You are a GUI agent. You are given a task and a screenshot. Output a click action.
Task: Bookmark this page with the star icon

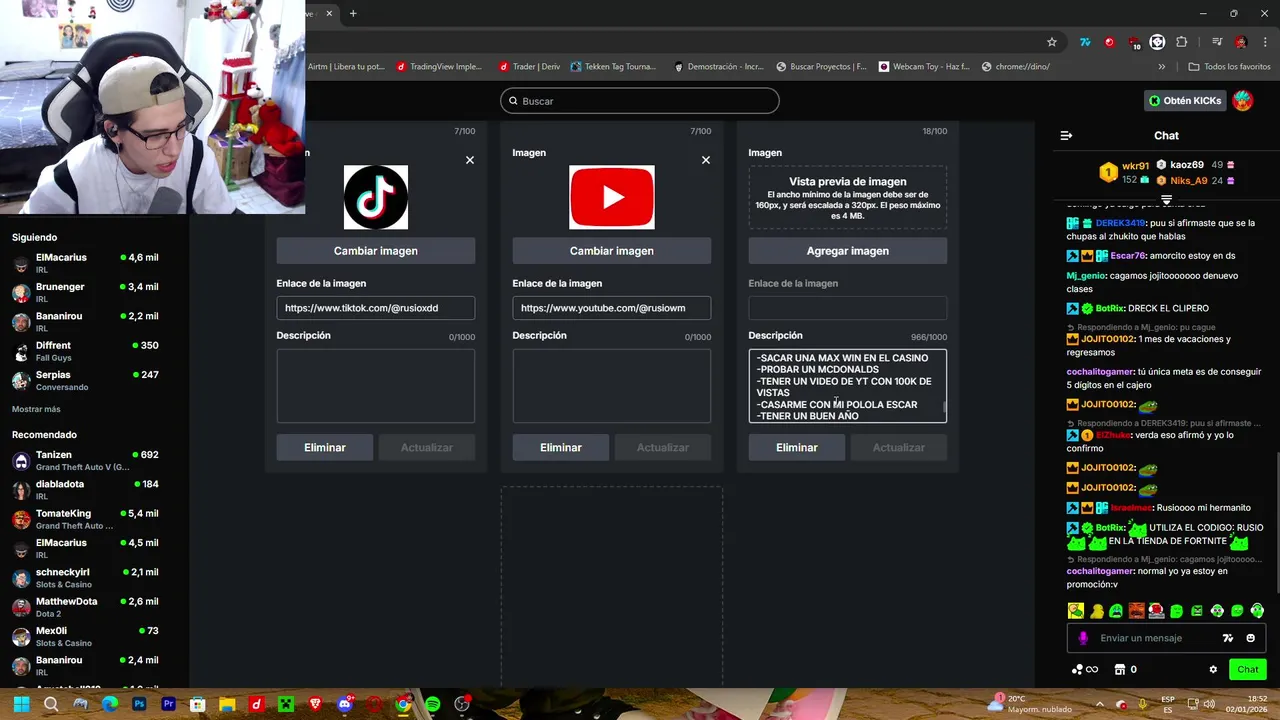point(1051,42)
